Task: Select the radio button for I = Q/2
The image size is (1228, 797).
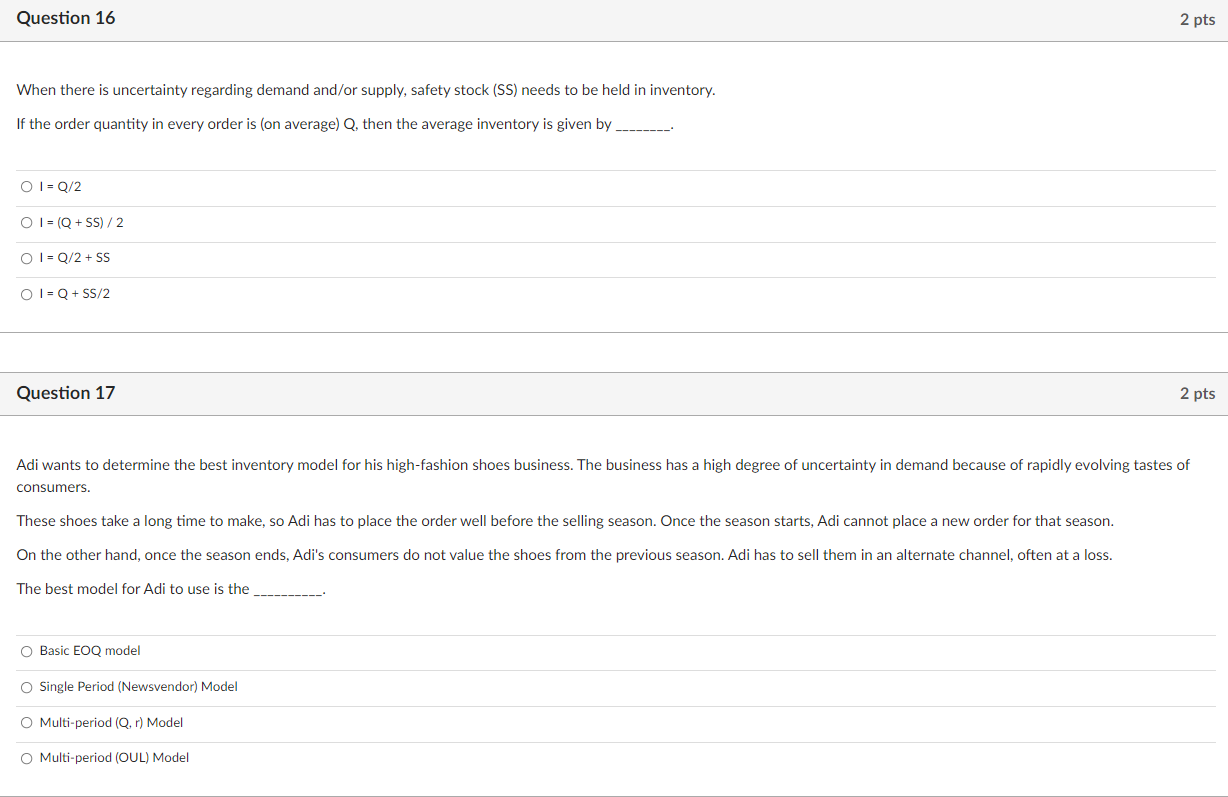Action: [x=26, y=186]
